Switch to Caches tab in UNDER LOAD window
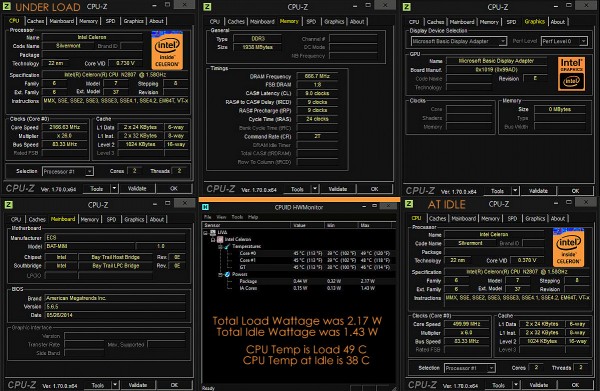This screenshot has height=391, width=600. click(x=36, y=21)
